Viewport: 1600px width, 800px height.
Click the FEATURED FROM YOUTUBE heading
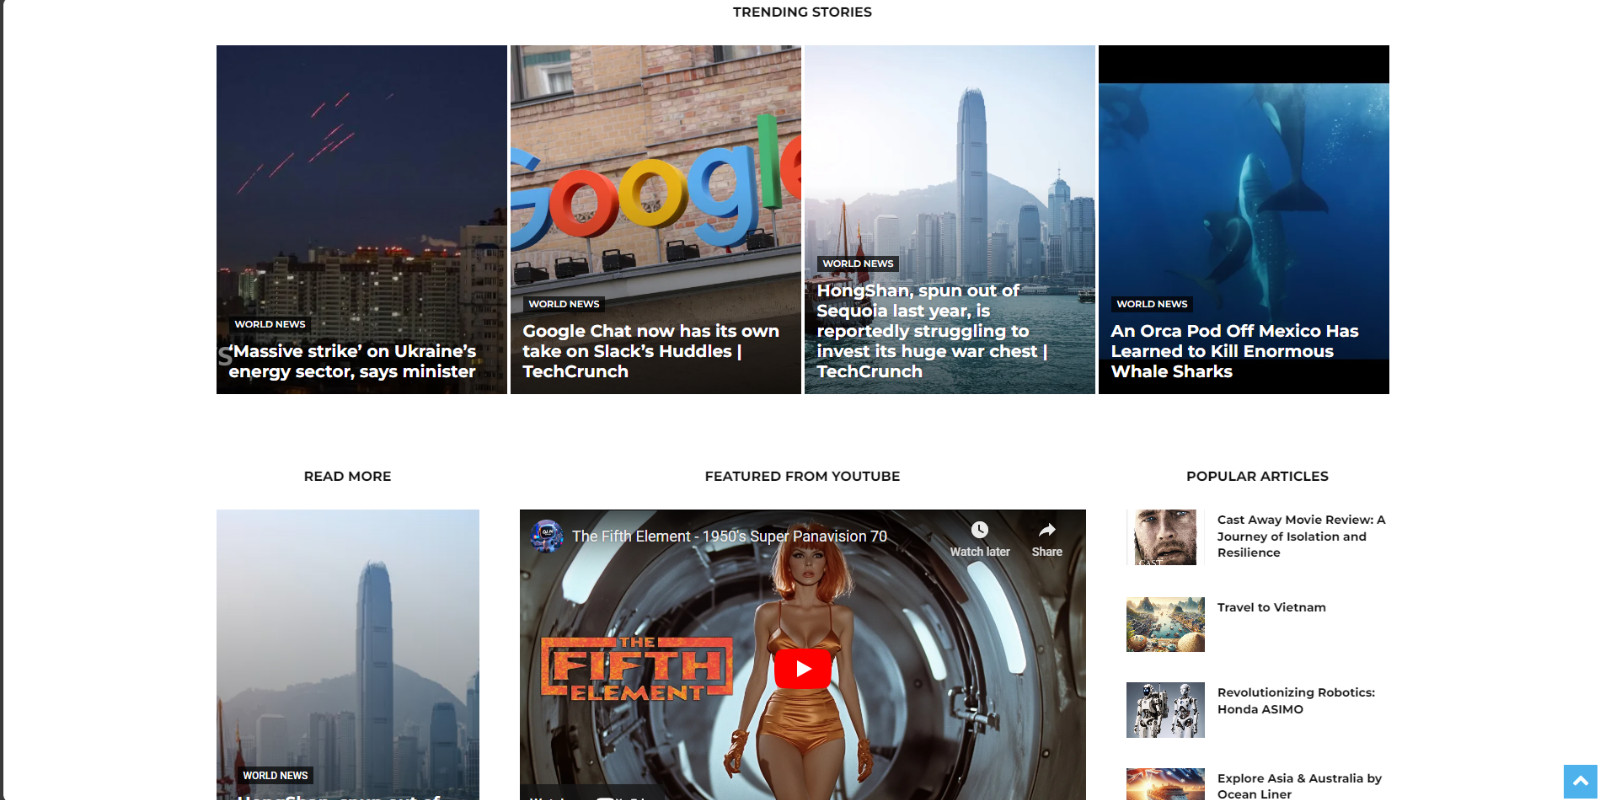[x=802, y=476]
